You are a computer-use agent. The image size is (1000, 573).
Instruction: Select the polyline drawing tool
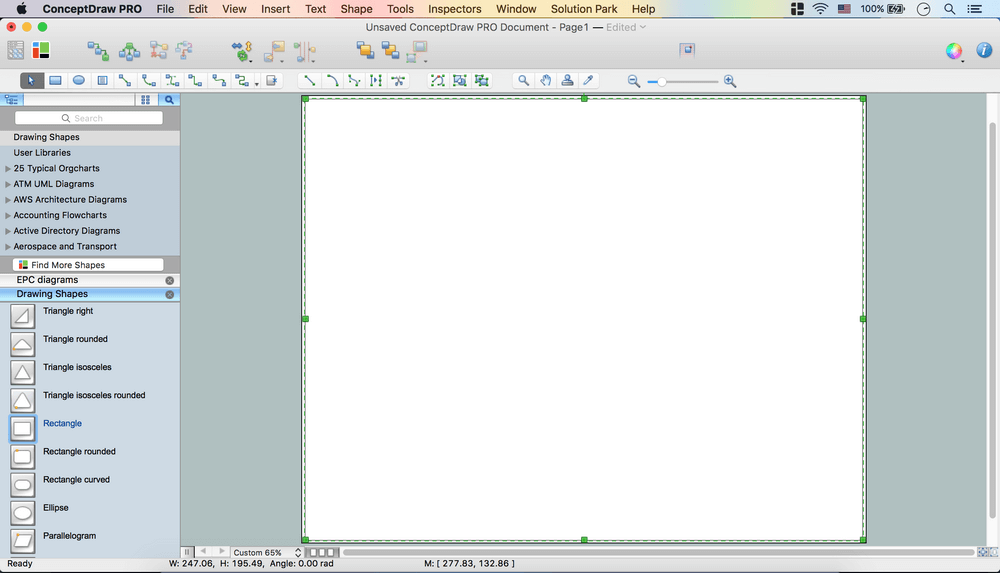354,80
